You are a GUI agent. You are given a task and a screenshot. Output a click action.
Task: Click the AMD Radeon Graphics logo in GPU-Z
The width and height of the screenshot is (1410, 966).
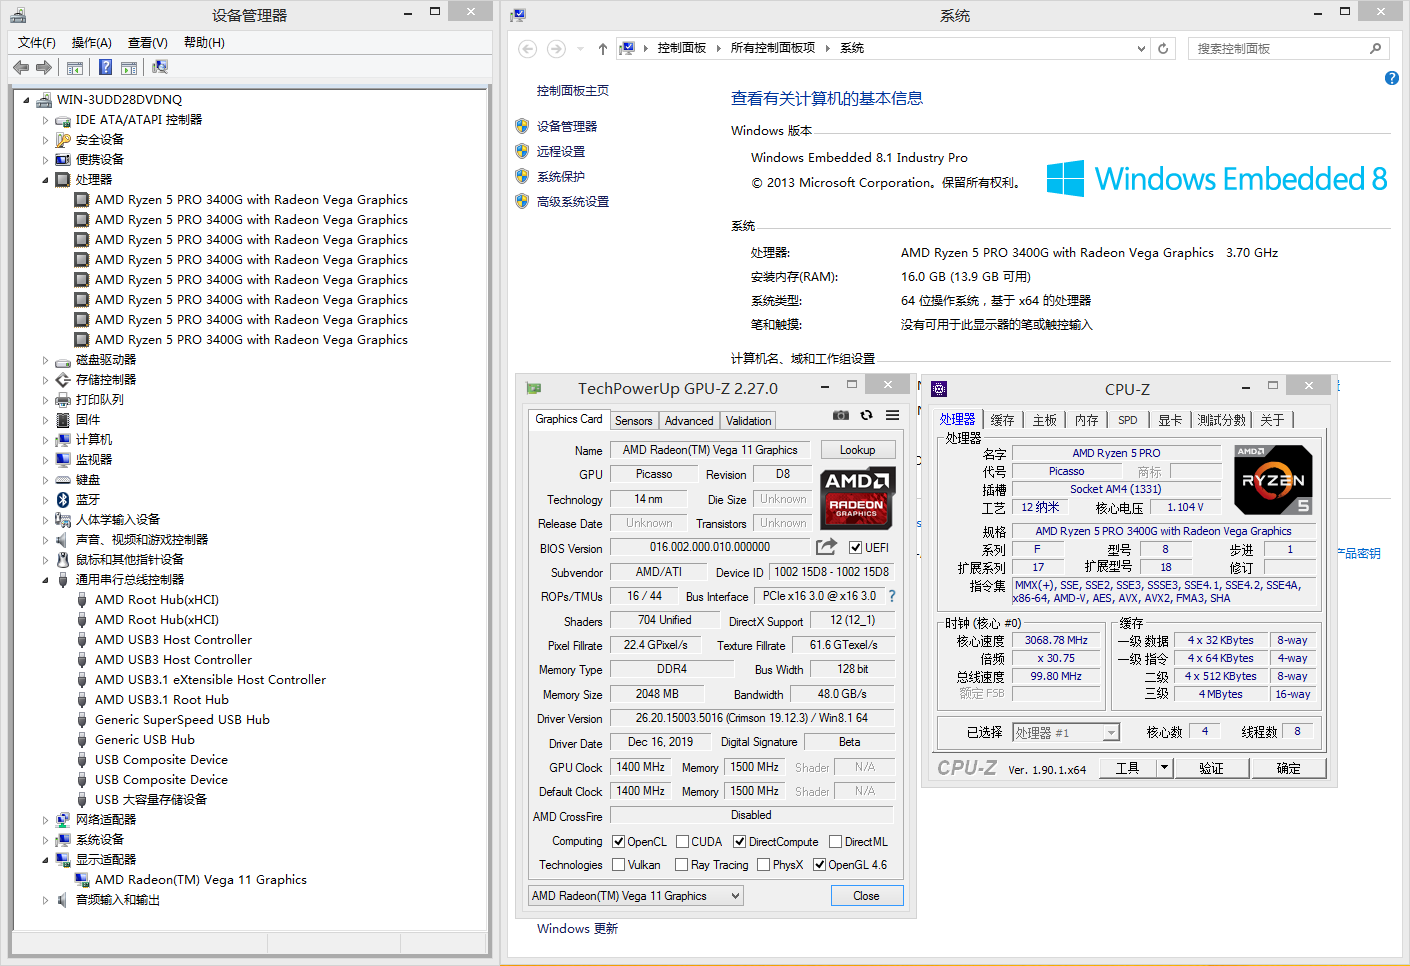click(x=856, y=497)
